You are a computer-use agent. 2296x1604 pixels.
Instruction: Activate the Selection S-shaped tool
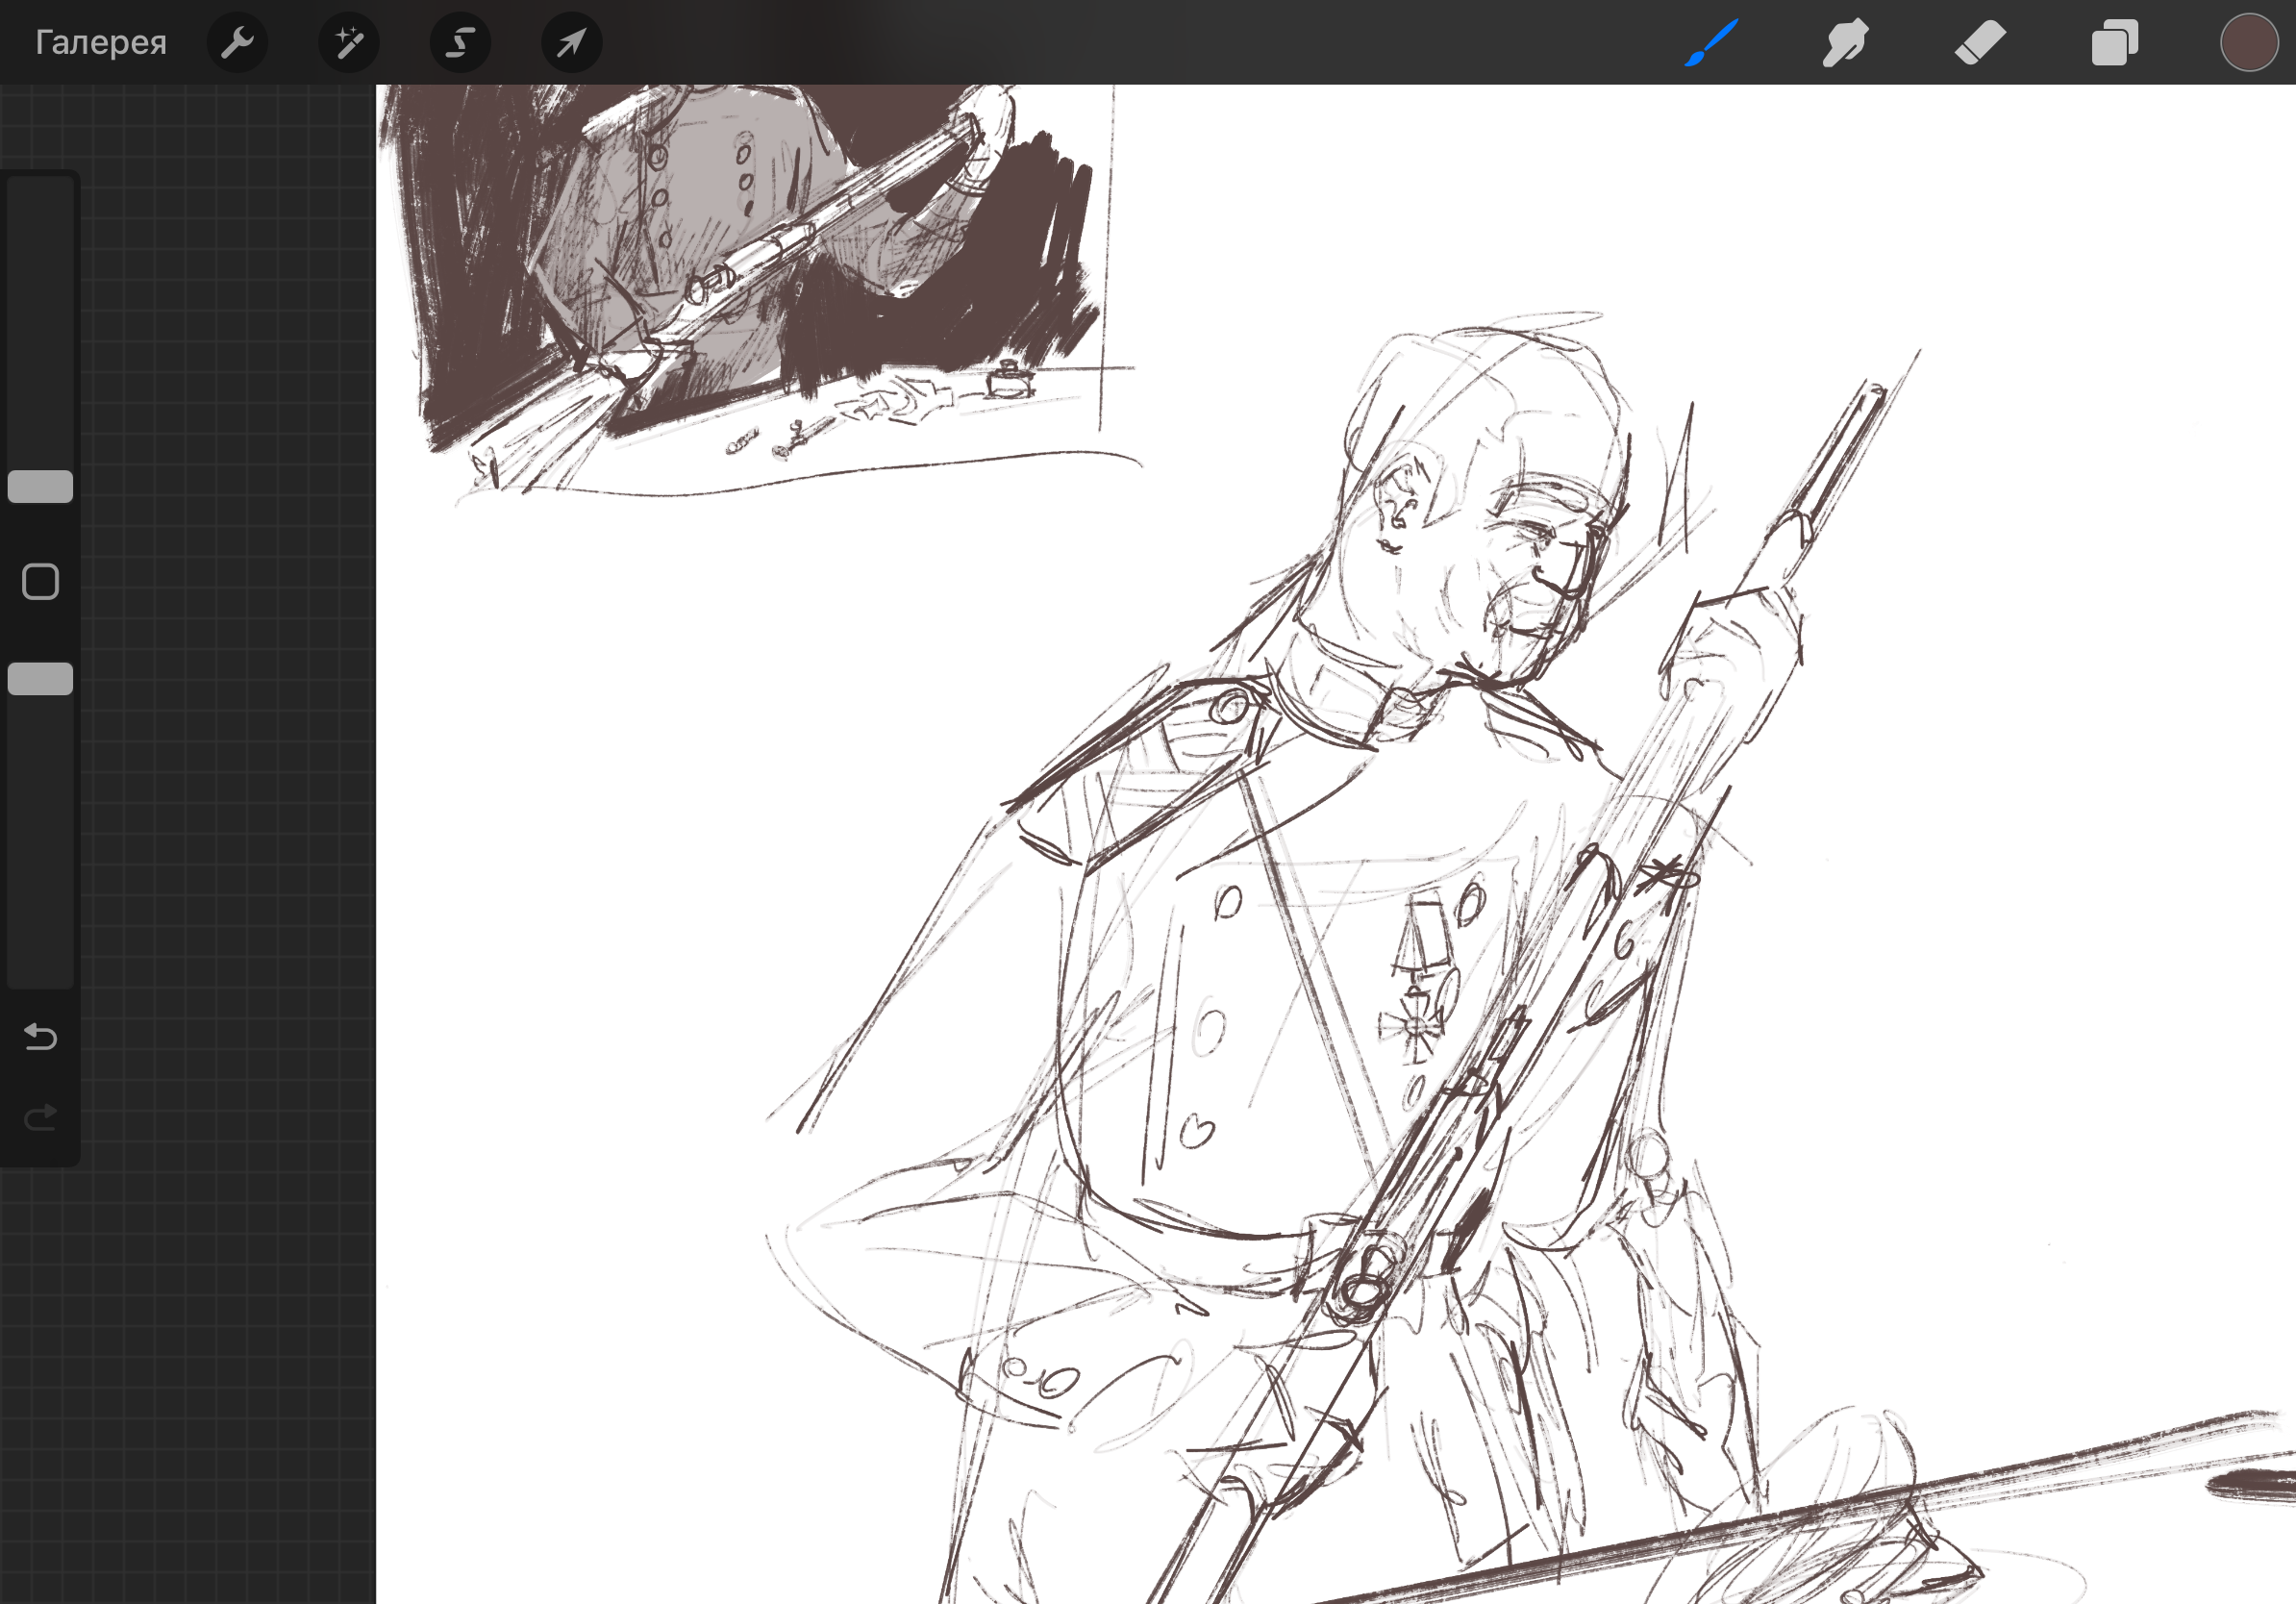(x=460, y=43)
